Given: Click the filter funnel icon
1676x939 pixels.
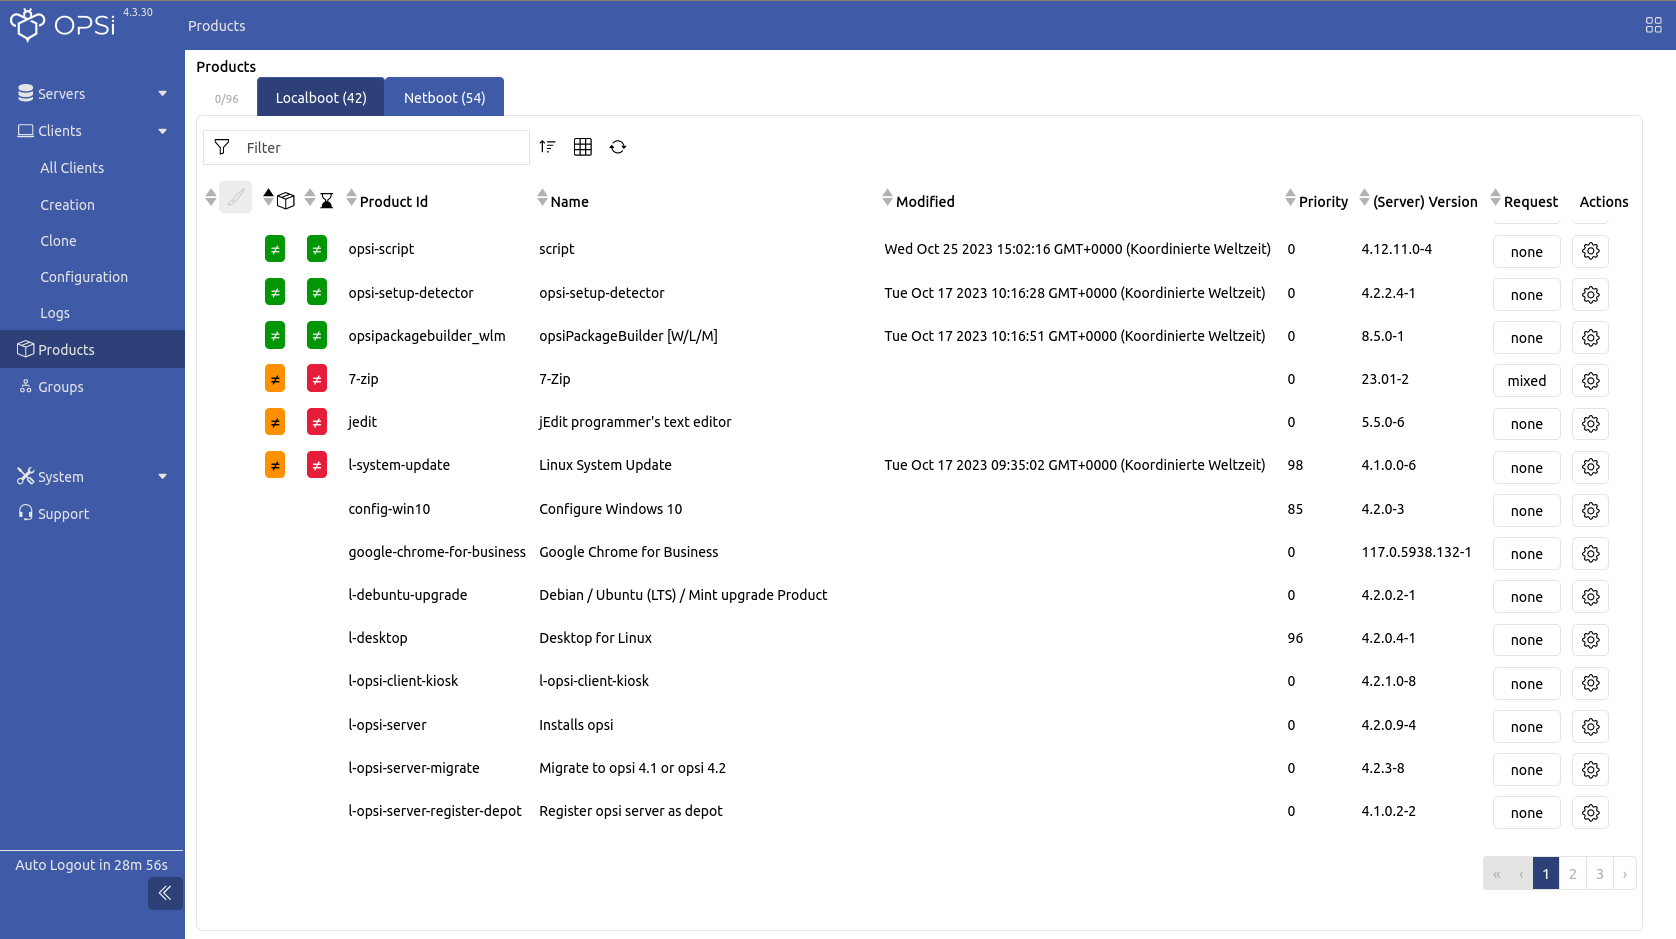Looking at the screenshot, I should click(x=222, y=147).
